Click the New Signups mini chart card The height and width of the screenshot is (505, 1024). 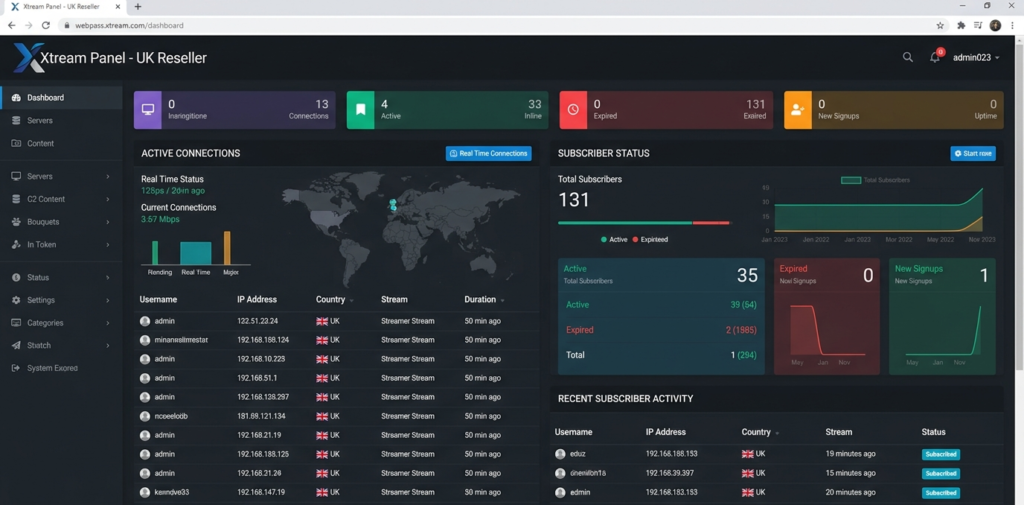pyautogui.click(x=942, y=317)
